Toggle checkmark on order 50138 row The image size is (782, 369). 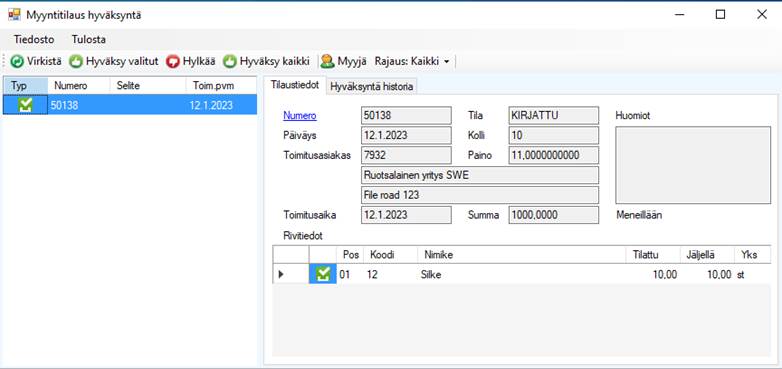pos(25,105)
